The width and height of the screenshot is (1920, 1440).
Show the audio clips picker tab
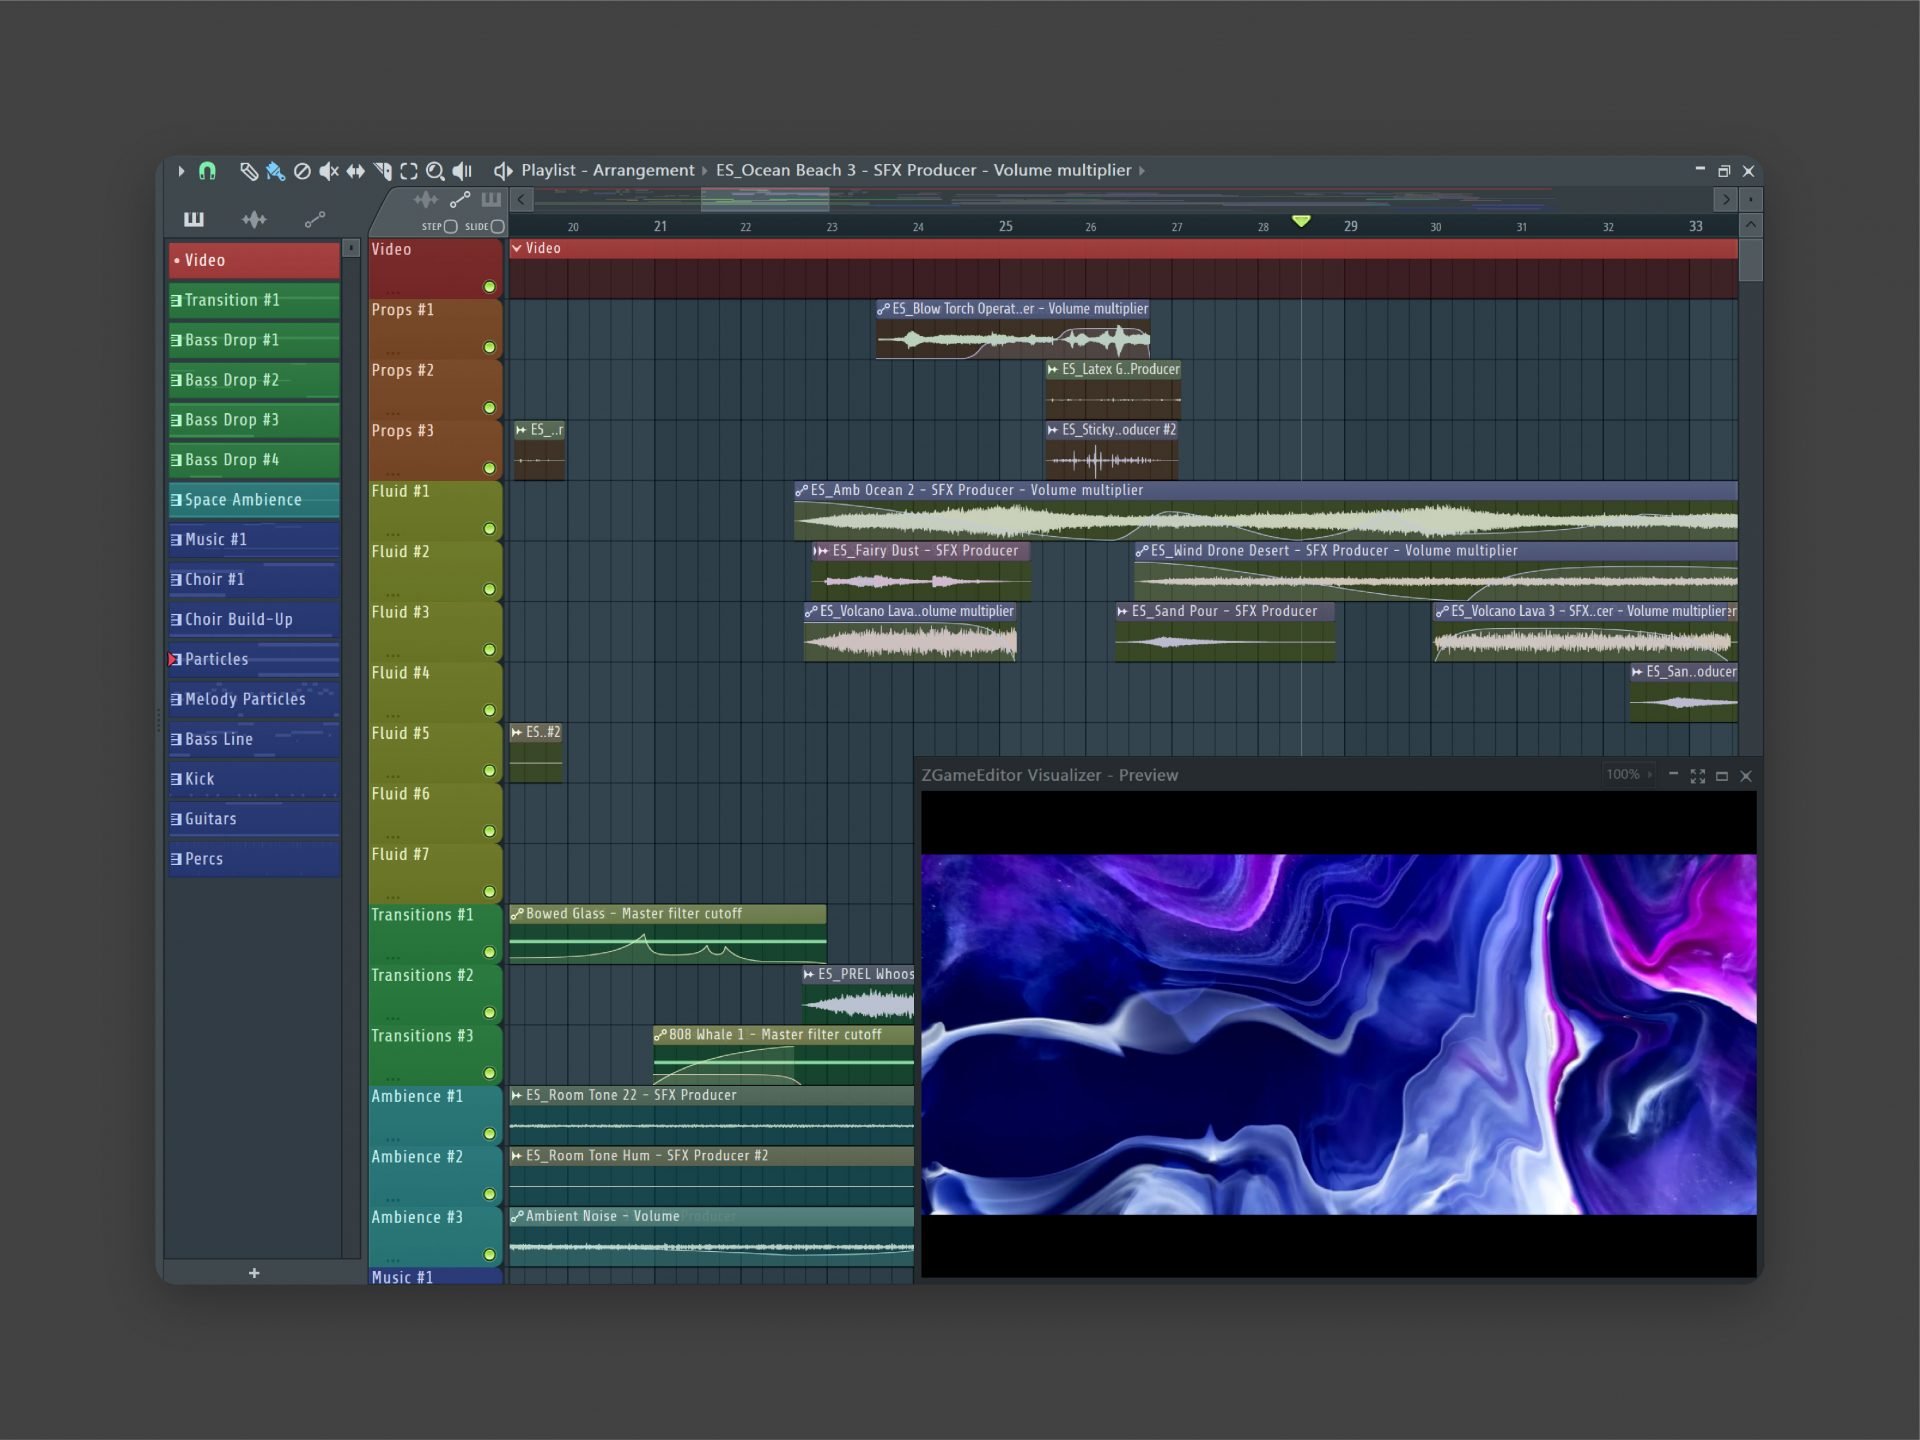(254, 219)
